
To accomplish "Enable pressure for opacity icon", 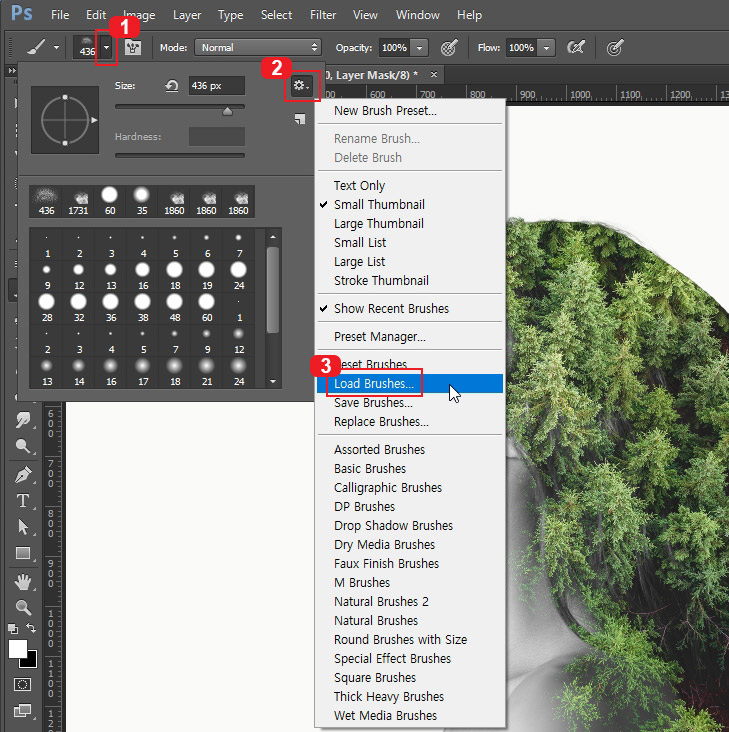I will pyautogui.click(x=449, y=47).
